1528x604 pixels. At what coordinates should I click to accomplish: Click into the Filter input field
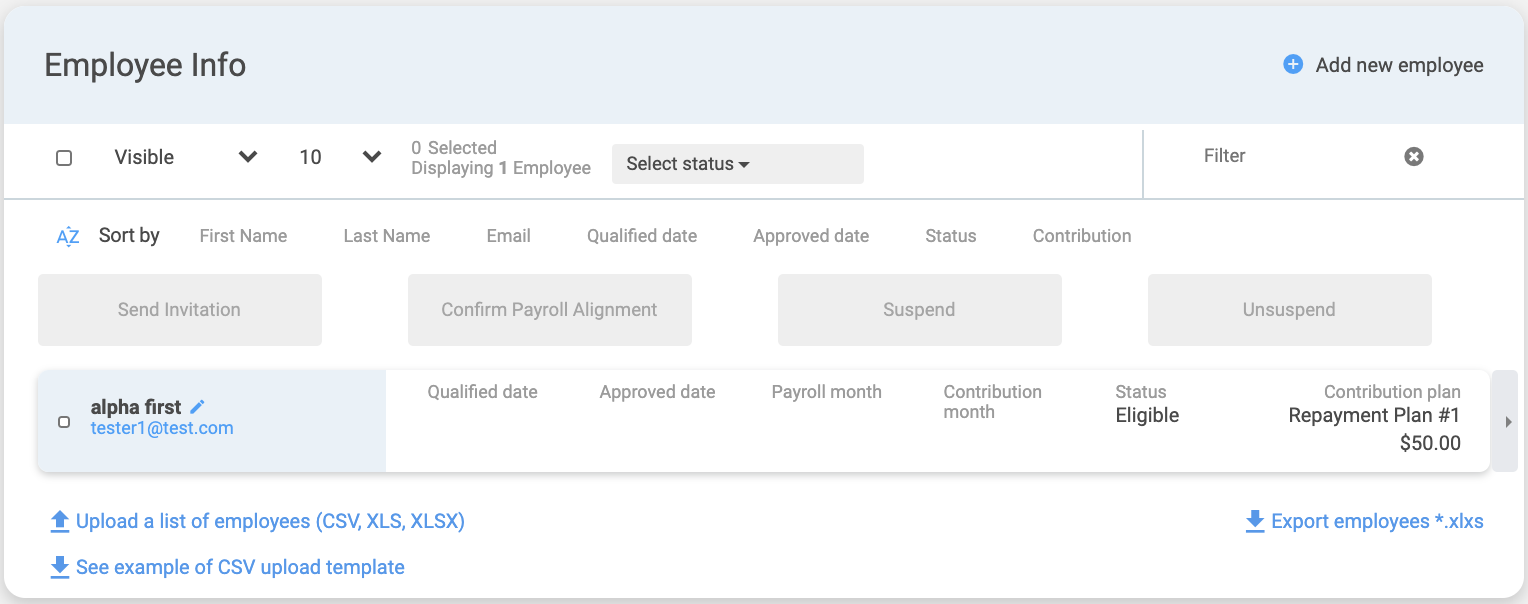[x=1290, y=156]
